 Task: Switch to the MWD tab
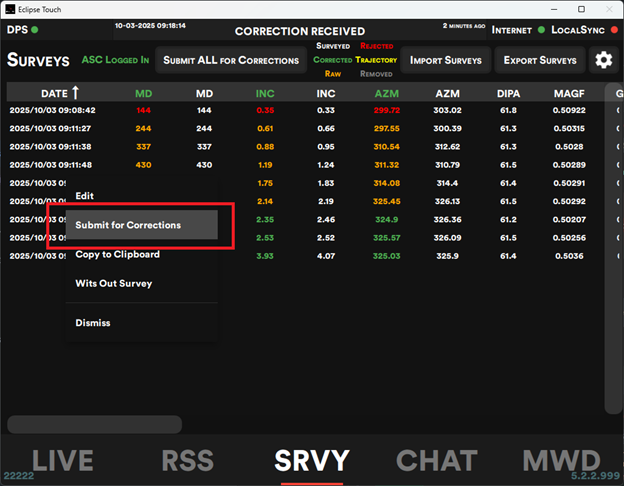tap(562, 460)
